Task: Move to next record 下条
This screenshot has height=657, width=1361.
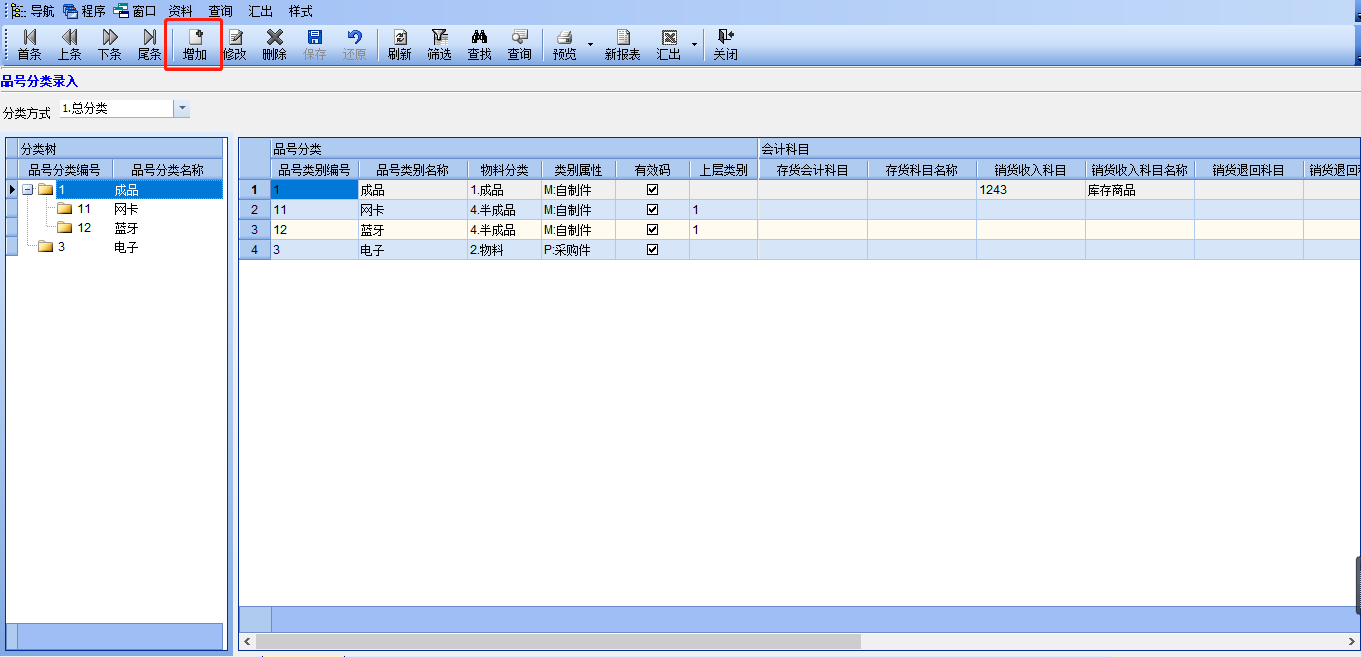Action: click(x=109, y=45)
